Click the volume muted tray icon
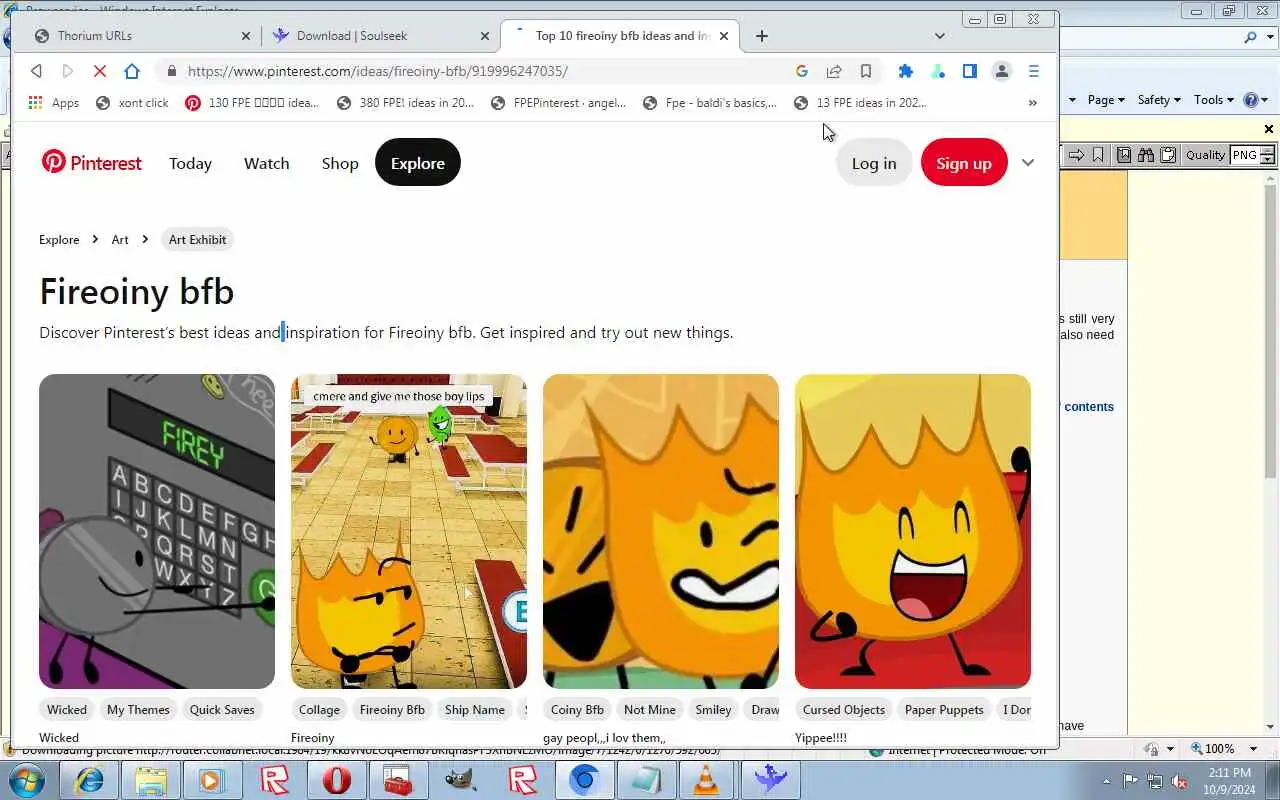This screenshot has width=1280, height=800. [1180, 781]
